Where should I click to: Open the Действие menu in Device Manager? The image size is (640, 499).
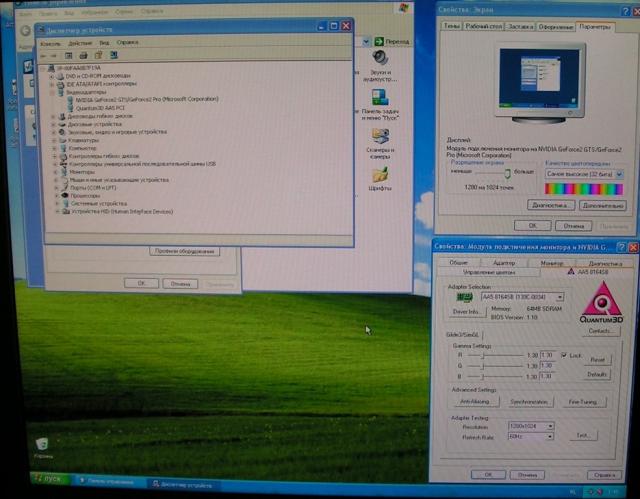(x=80, y=43)
